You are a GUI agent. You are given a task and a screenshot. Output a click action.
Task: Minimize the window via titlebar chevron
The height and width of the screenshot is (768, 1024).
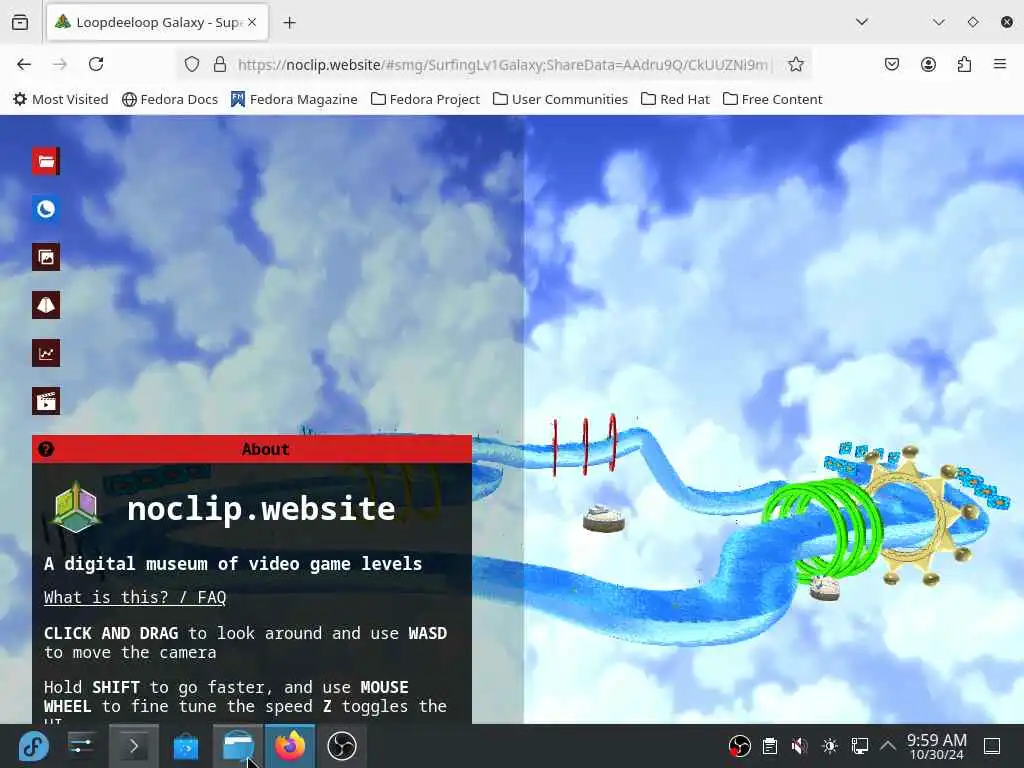pos(939,22)
